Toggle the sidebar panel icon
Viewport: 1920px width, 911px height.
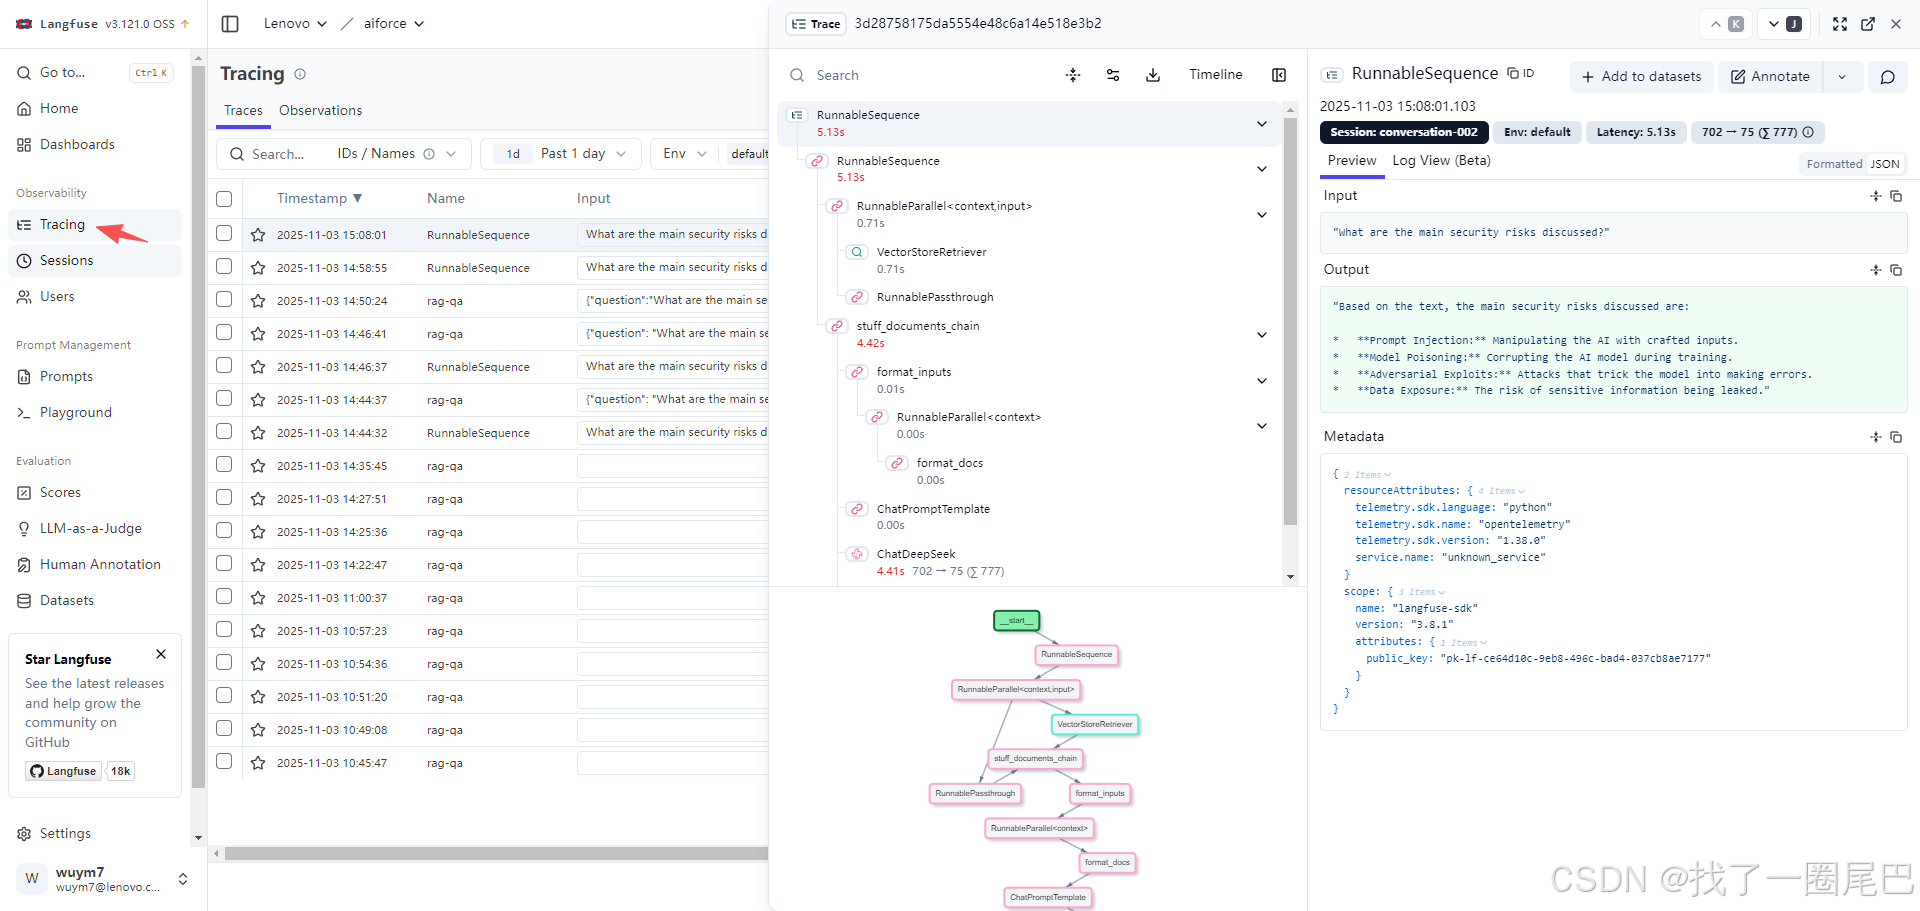(x=230, y=24)
